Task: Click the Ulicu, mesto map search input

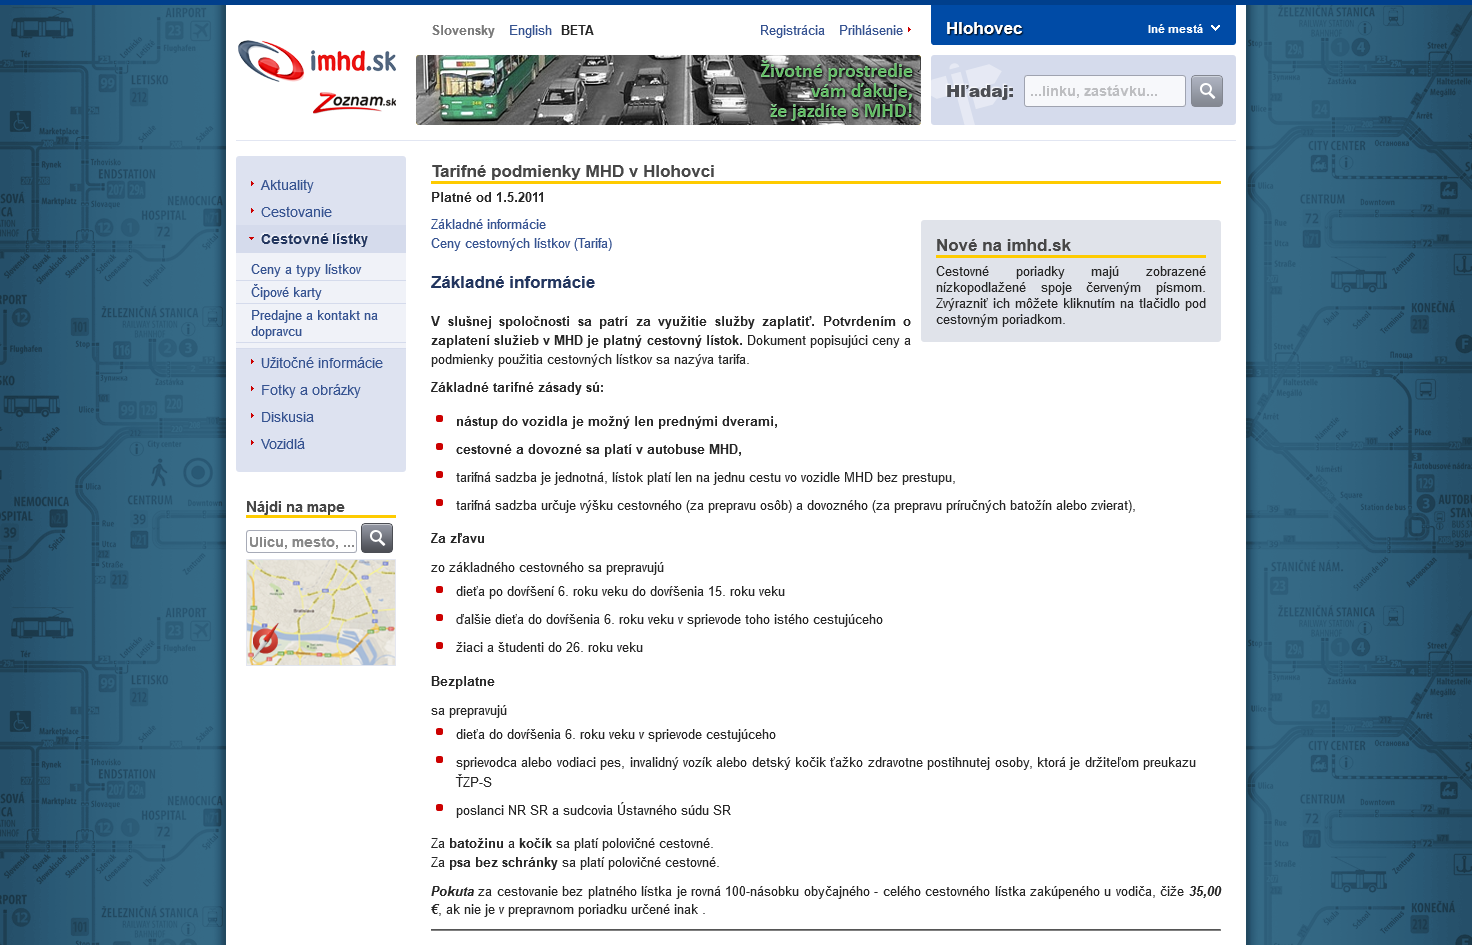Action: [301, 541]
